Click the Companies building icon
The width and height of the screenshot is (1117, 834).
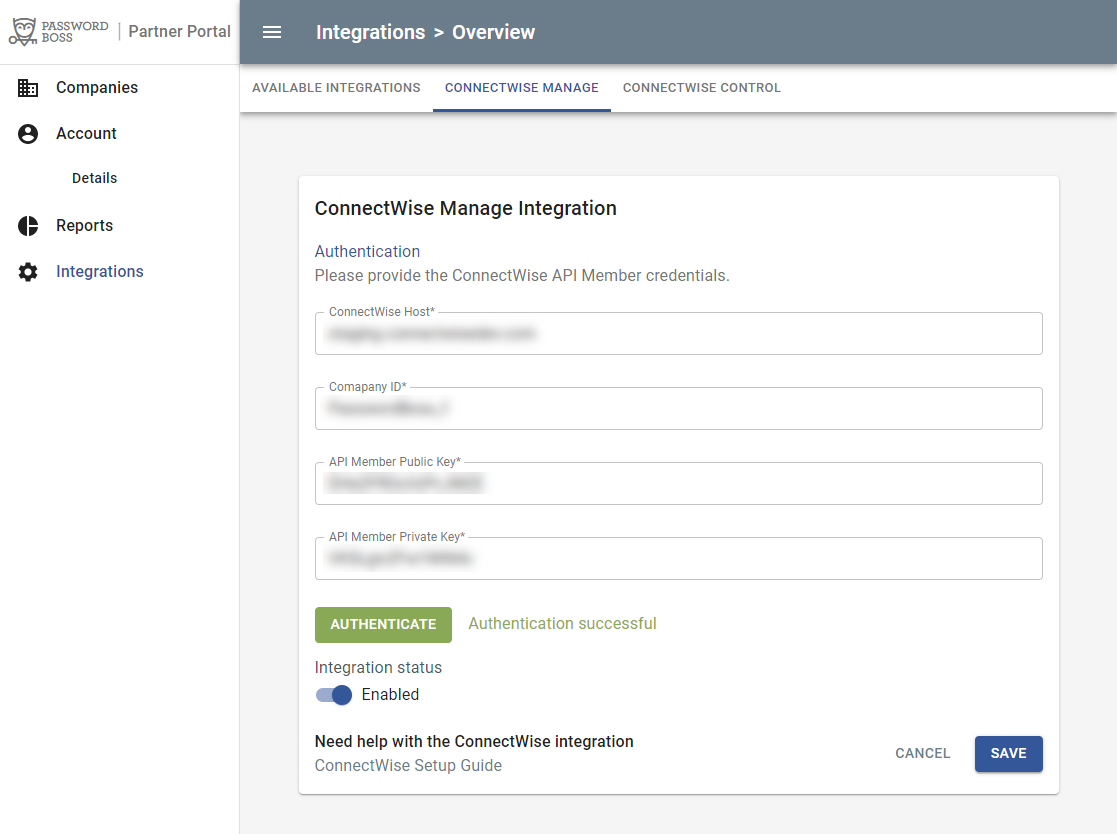28,88
